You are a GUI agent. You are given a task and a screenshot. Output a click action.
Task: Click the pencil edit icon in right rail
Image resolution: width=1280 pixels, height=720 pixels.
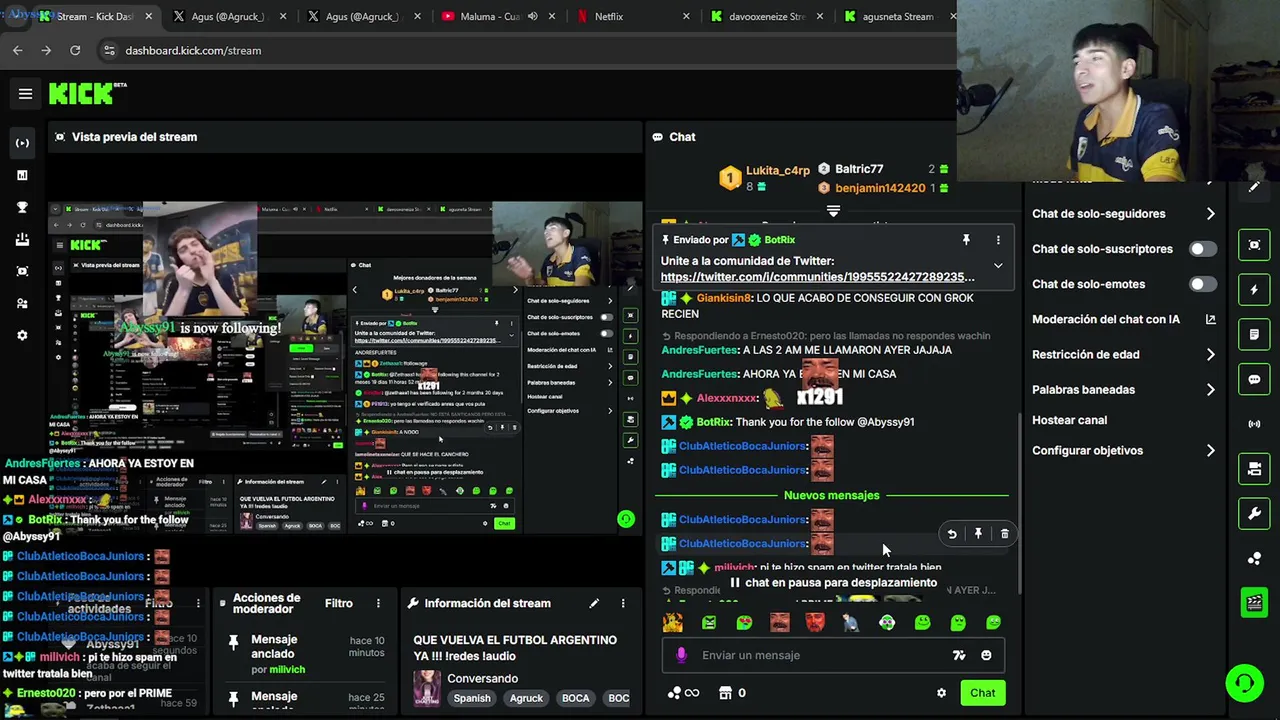(x=1254, y=186)
